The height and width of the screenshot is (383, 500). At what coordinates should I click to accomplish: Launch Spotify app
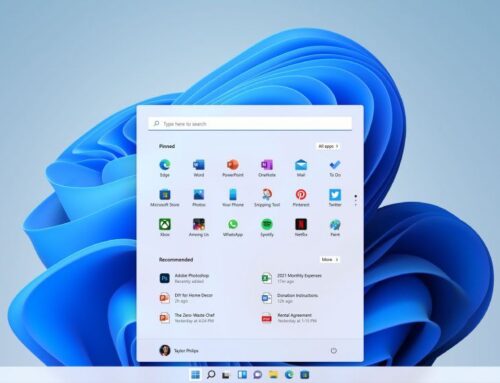(x=267, y=228)
